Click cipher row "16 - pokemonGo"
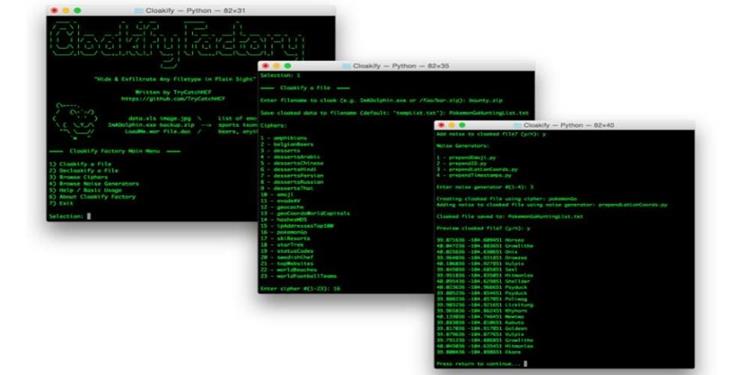 pyautogui.click(x=284, y=232)
